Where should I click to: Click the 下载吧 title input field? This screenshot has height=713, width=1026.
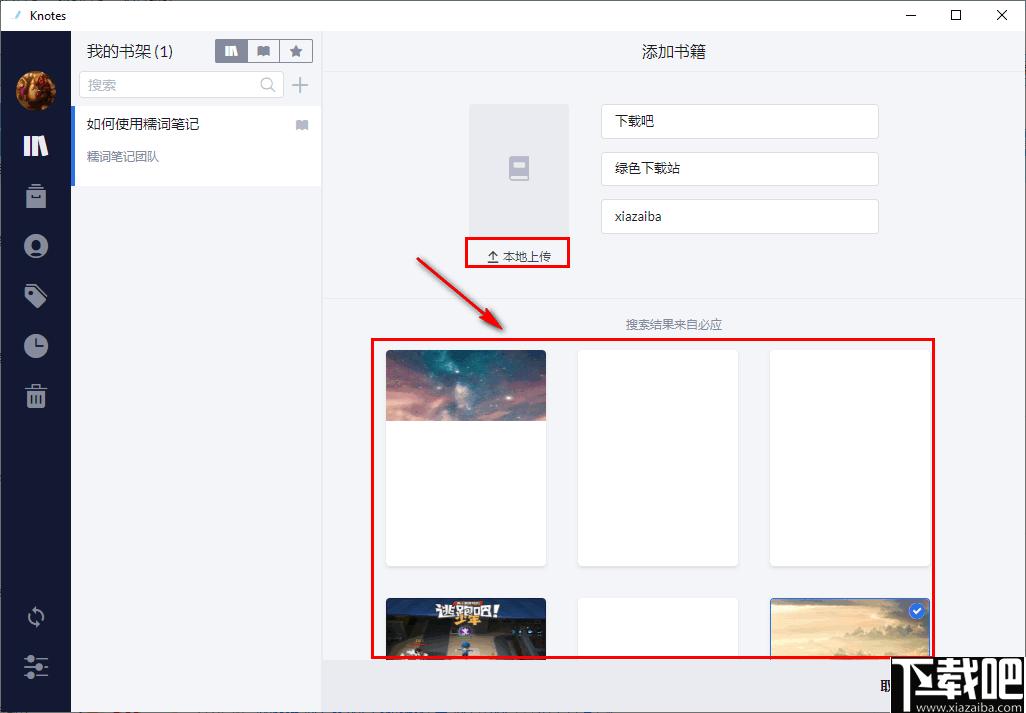point(739,122)
